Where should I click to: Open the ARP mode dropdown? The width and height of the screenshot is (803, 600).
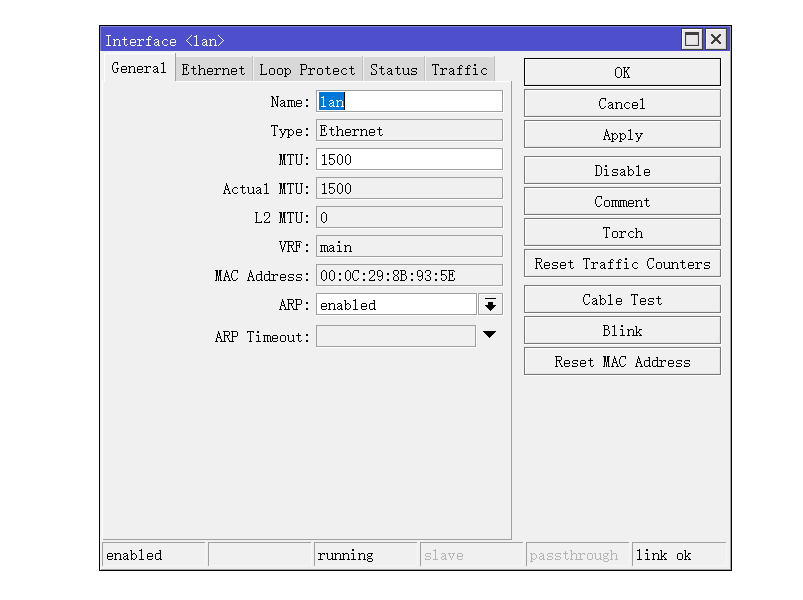(x=490, y=305)
